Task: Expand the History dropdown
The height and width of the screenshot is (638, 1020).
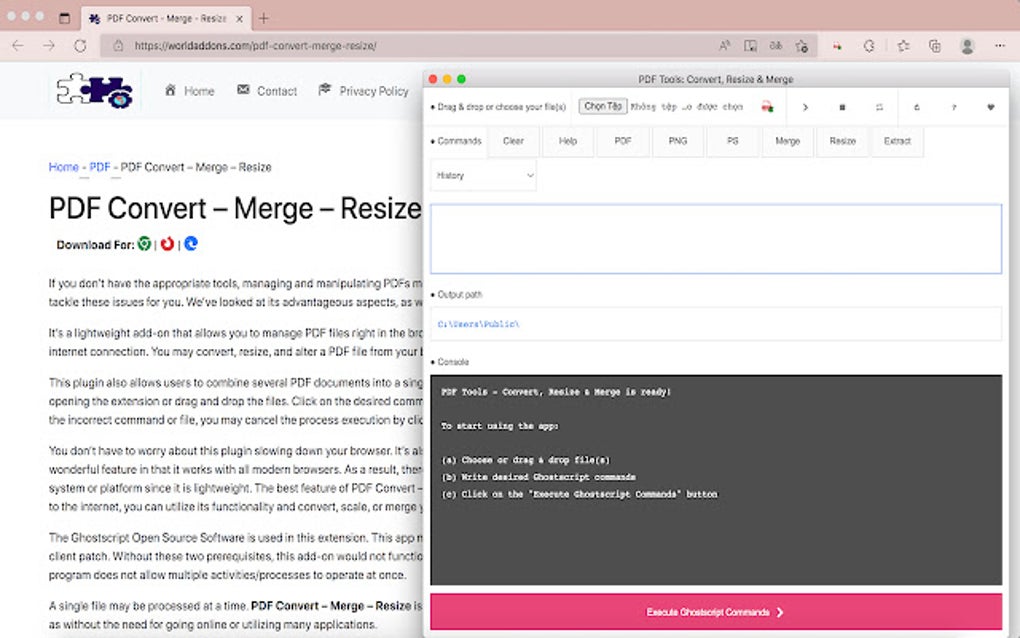Action: [x=484, y=176]
